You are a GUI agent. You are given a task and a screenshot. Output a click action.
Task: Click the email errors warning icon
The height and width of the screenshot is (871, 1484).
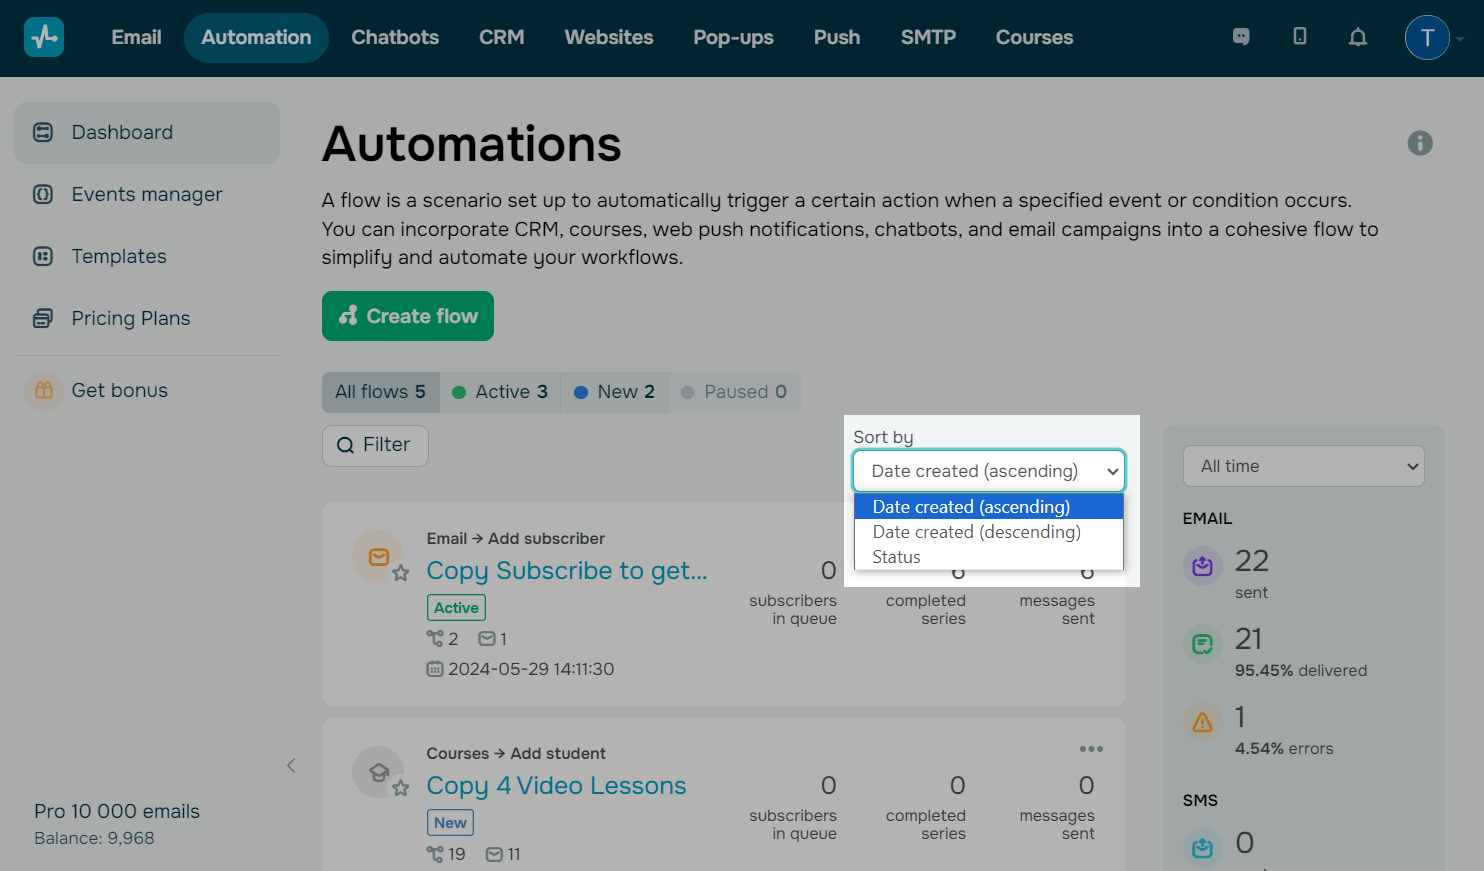tap(1203, 722)
